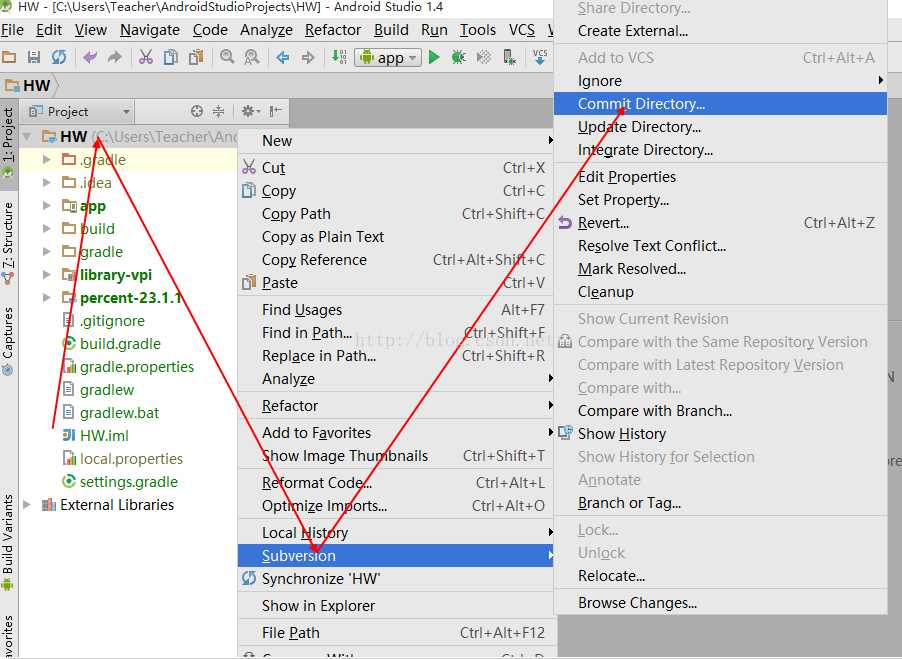Click the Replace toolbar icon
This screenshot has height=659, width=902.
251,57
